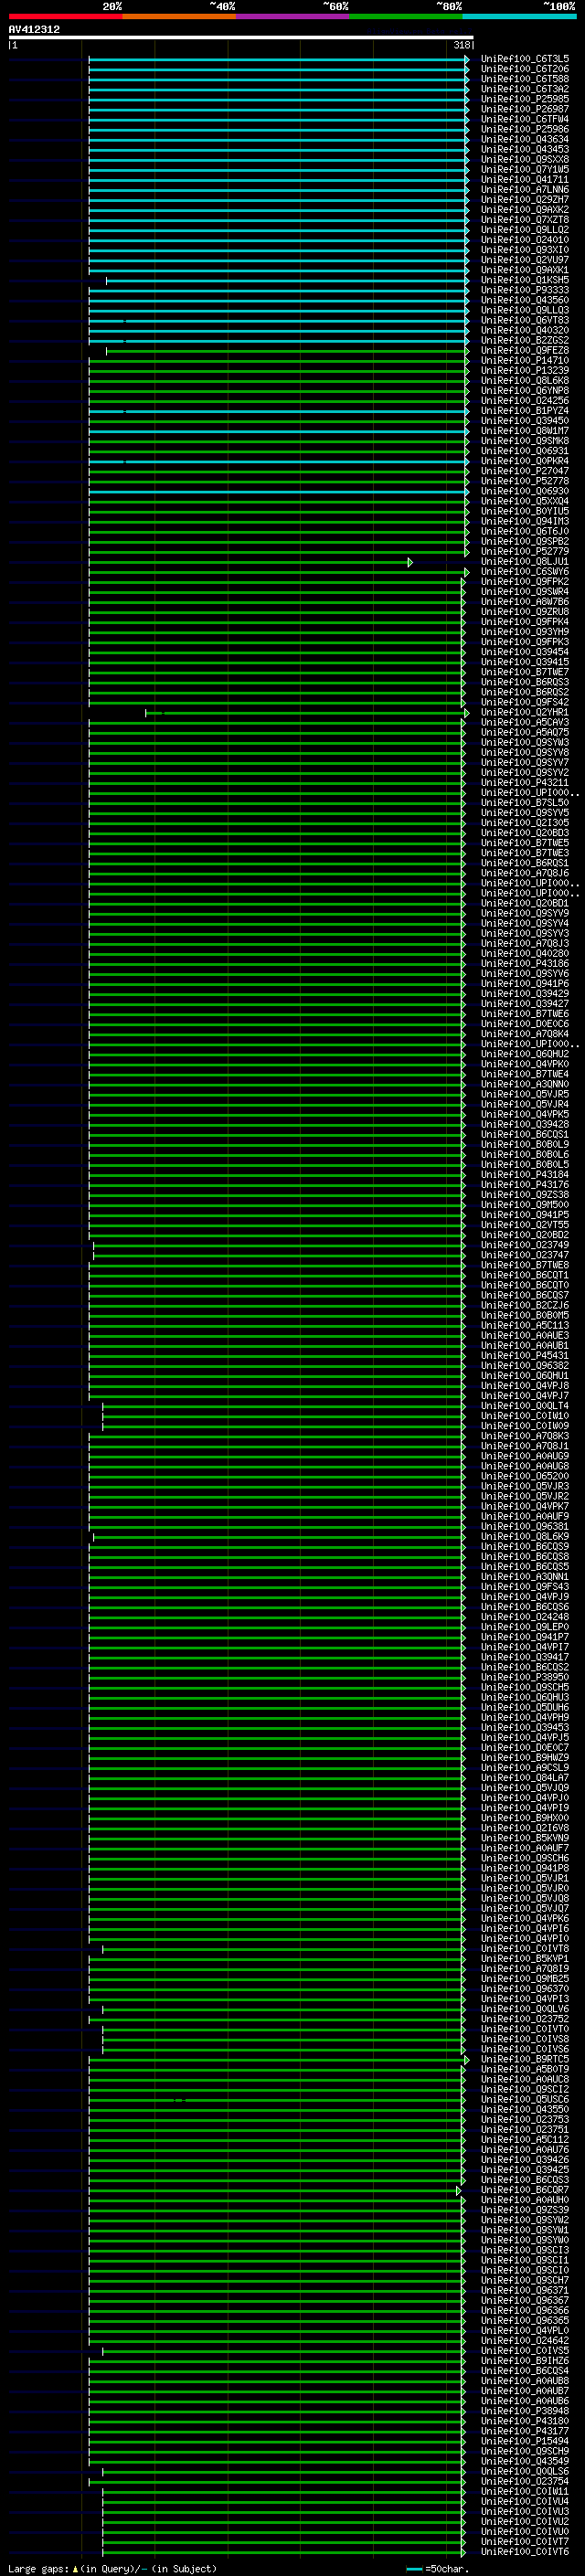Screen dimensions: 585x2576
Task: Select hit label UniRef100_P38948
Action: click(524, 2411)
